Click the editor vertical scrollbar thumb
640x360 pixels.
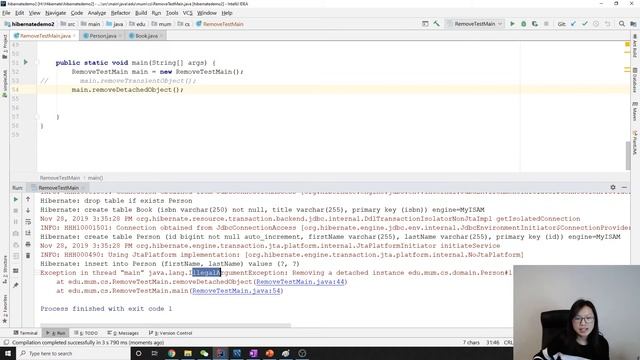click(628, 156)
